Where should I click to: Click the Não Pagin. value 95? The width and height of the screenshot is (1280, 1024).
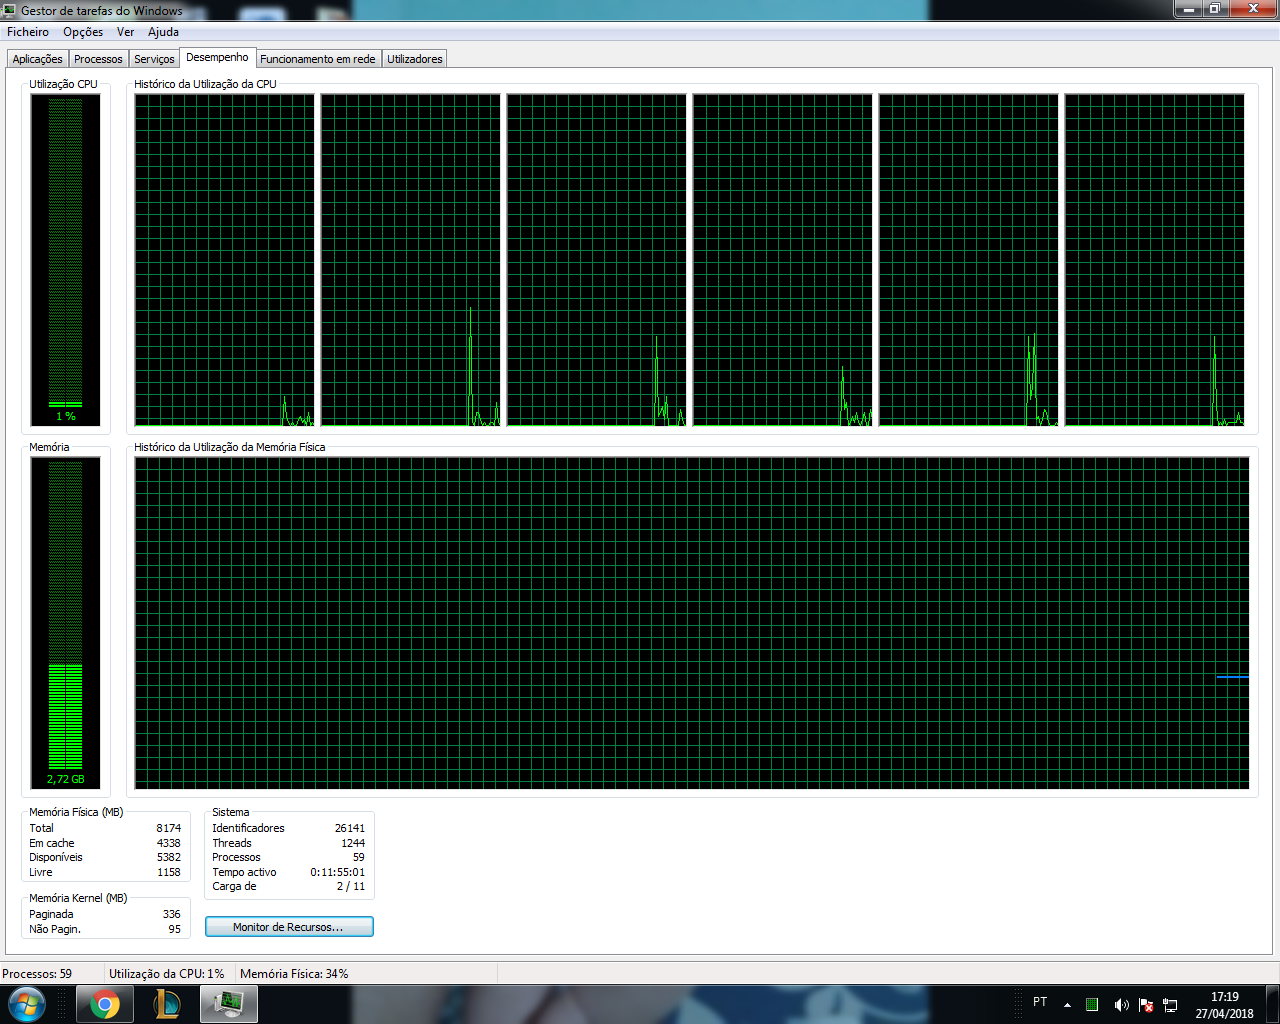pos(174,929)
